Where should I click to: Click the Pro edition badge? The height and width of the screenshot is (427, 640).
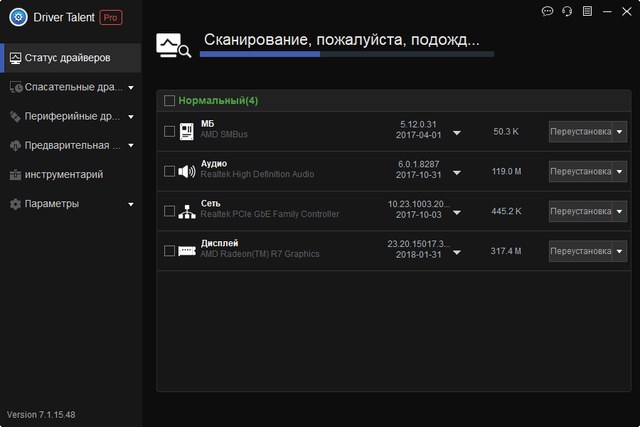[x=111, y=17]
